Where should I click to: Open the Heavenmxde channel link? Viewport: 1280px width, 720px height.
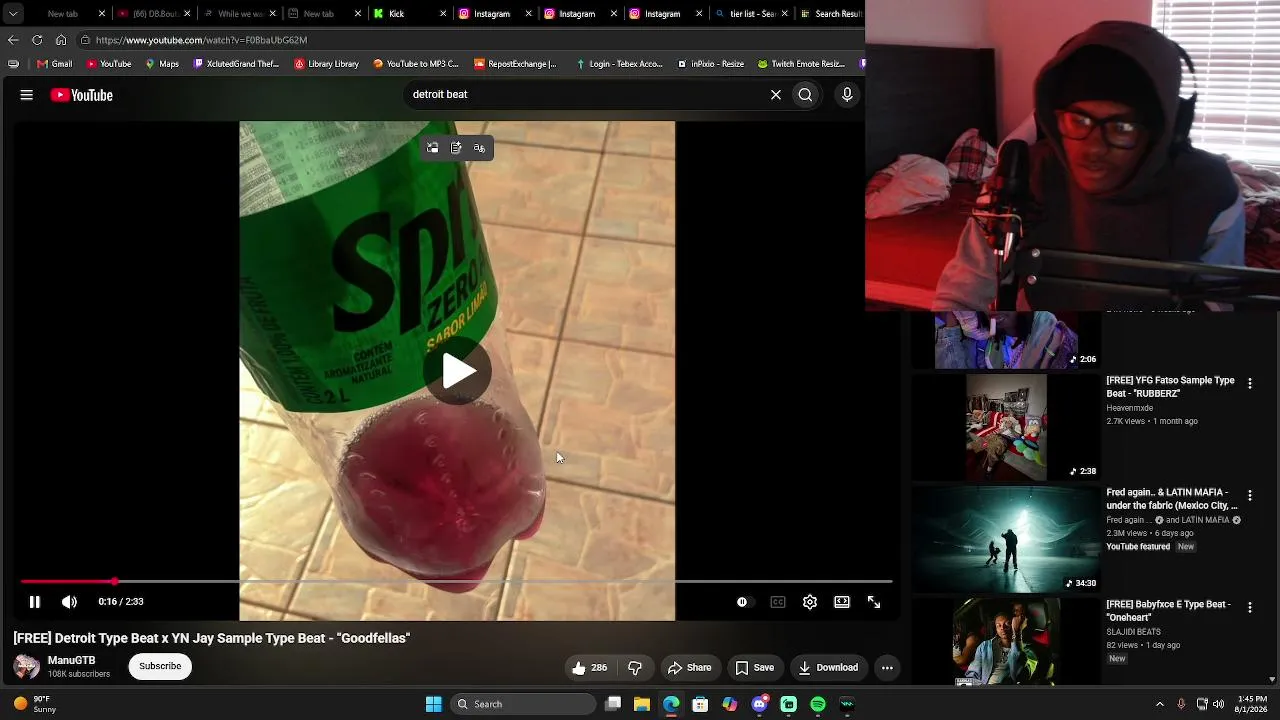click(x=1130, y=408)
